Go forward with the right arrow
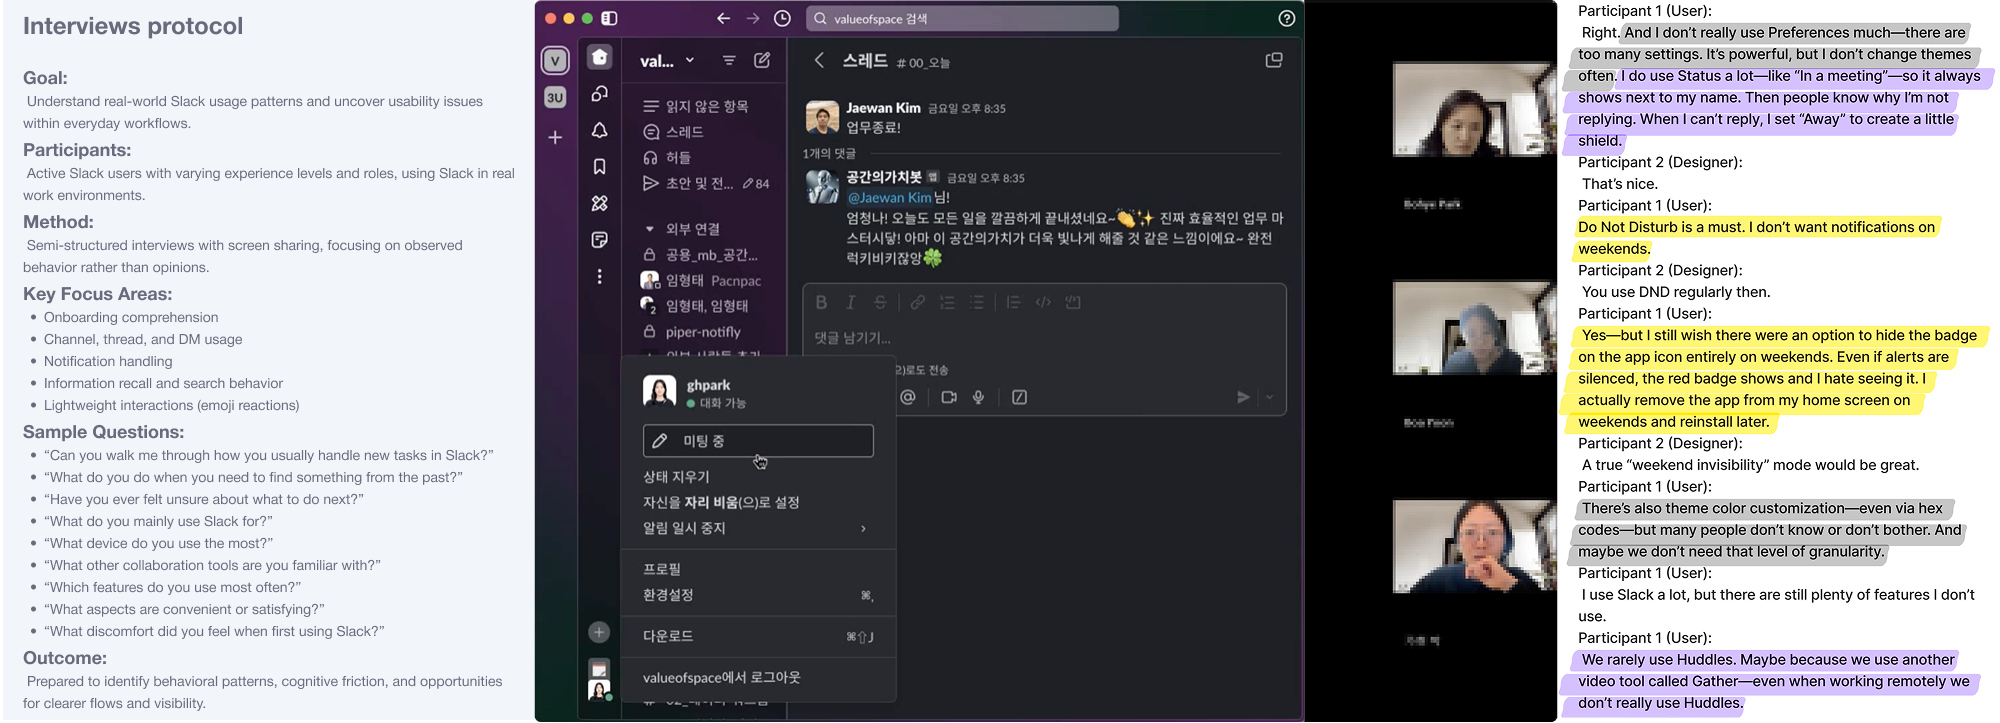The width and height of the screenshot is (2000, 723). pos(753,18)
